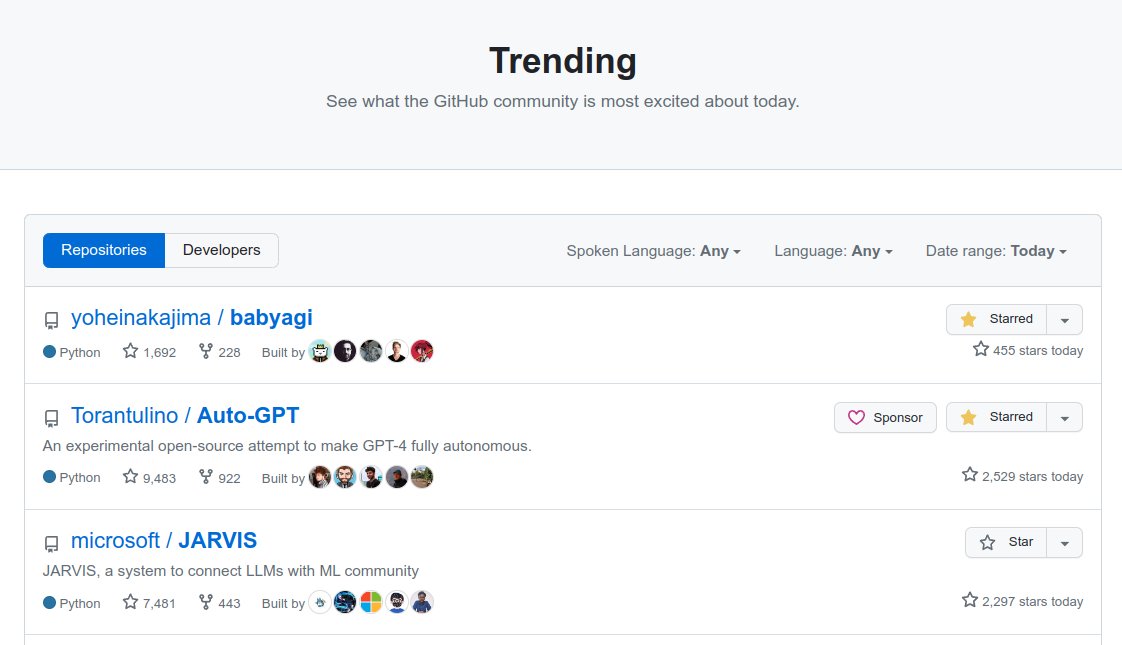Expand the Spoken Language: Any dropdown
This screenshot has width=1122, height=645.
click(x=653, y=251)
